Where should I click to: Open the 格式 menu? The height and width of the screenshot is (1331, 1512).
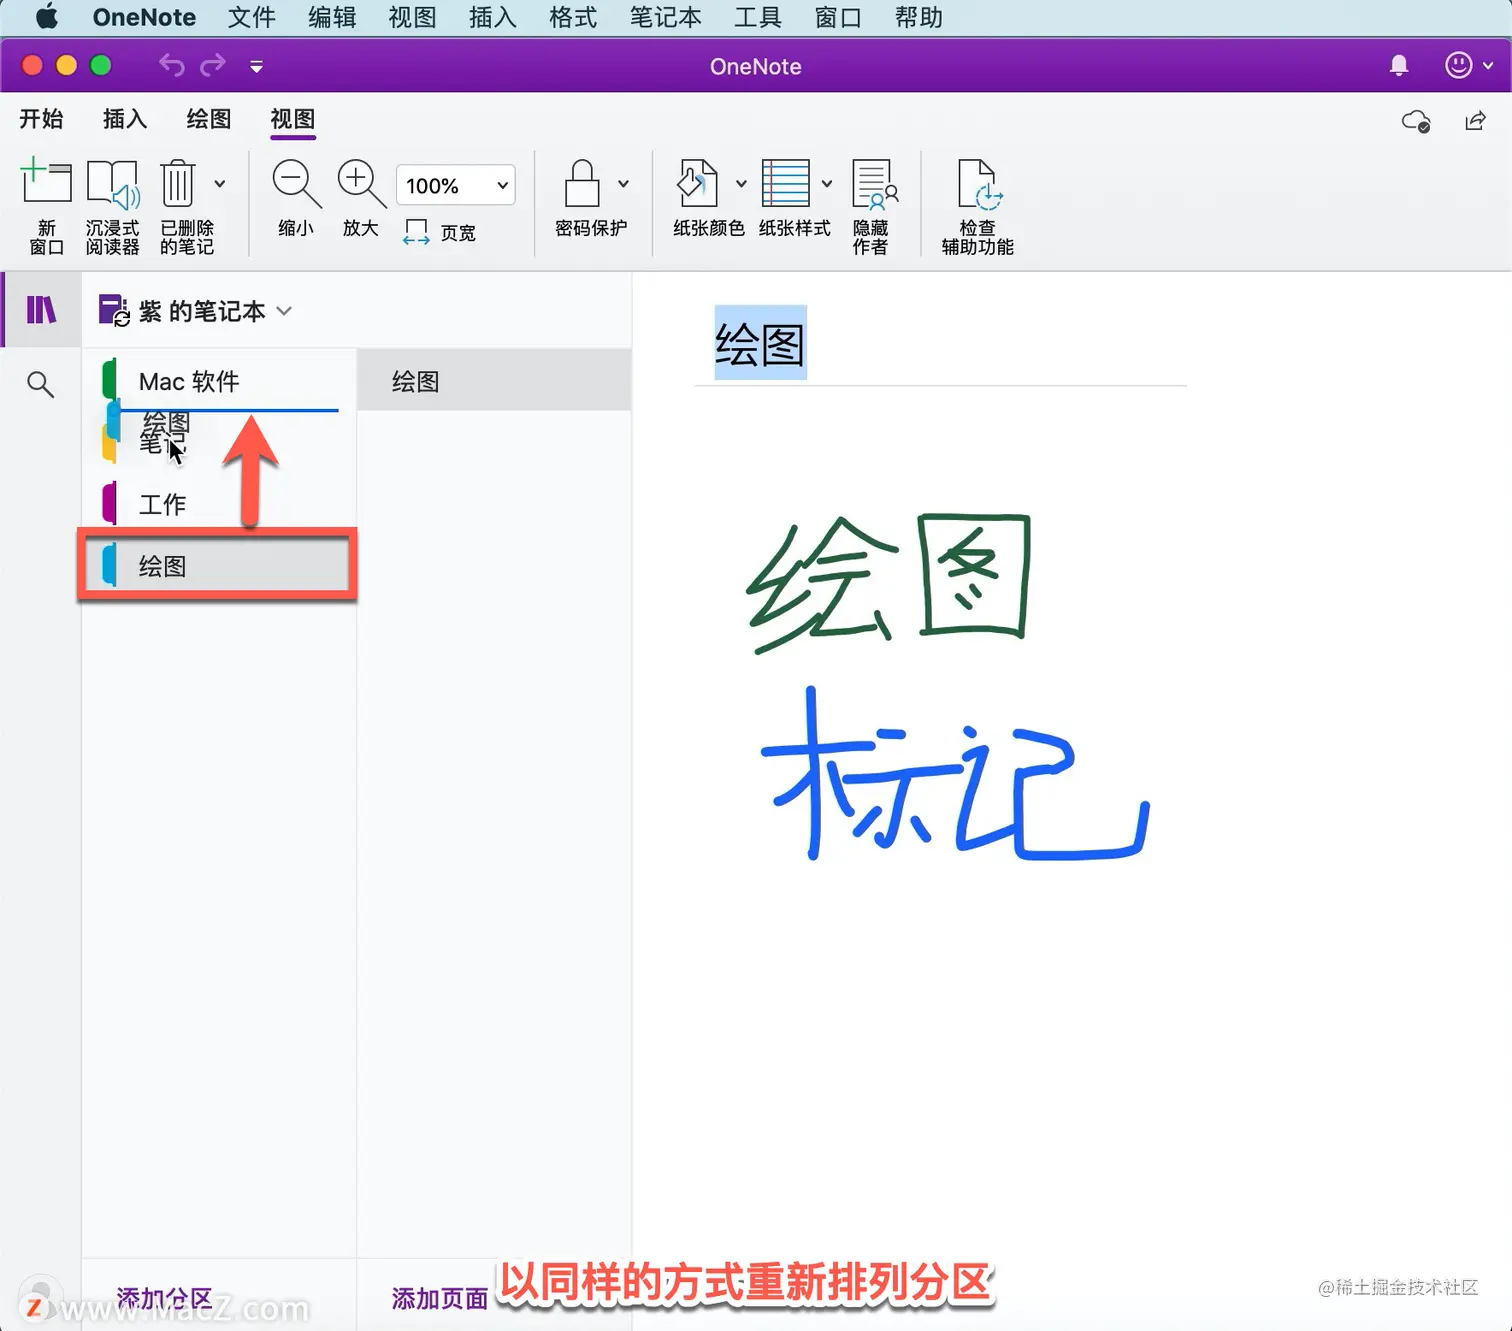573,17
